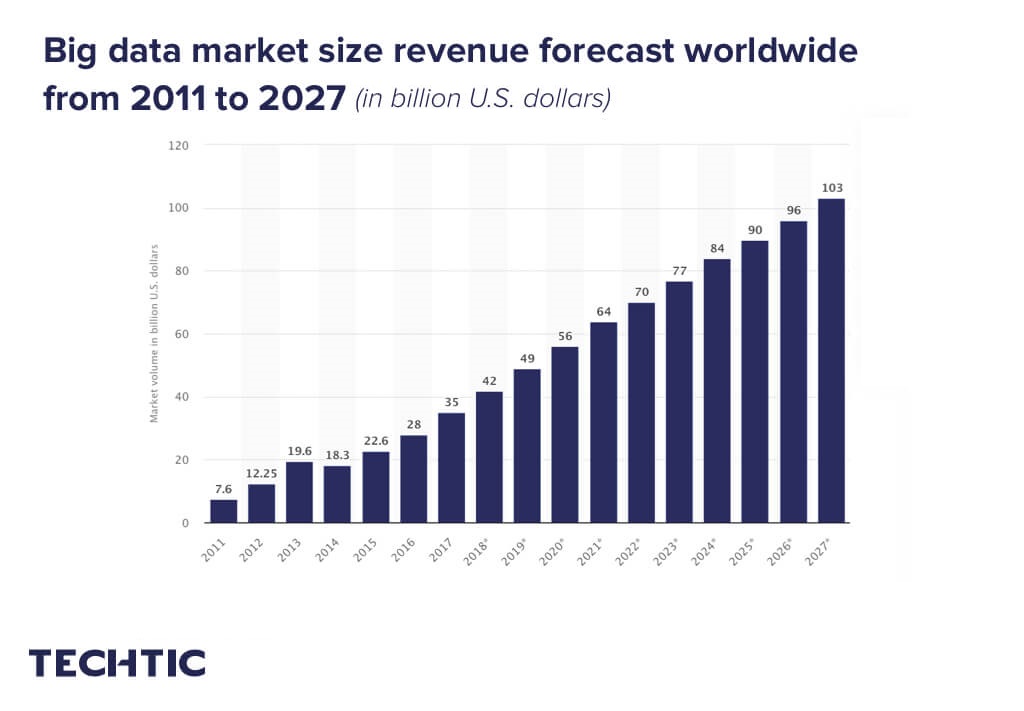Click the 2016 bar labeled 28
This screenshot has width=1024, height=711.
coord(413,479)
